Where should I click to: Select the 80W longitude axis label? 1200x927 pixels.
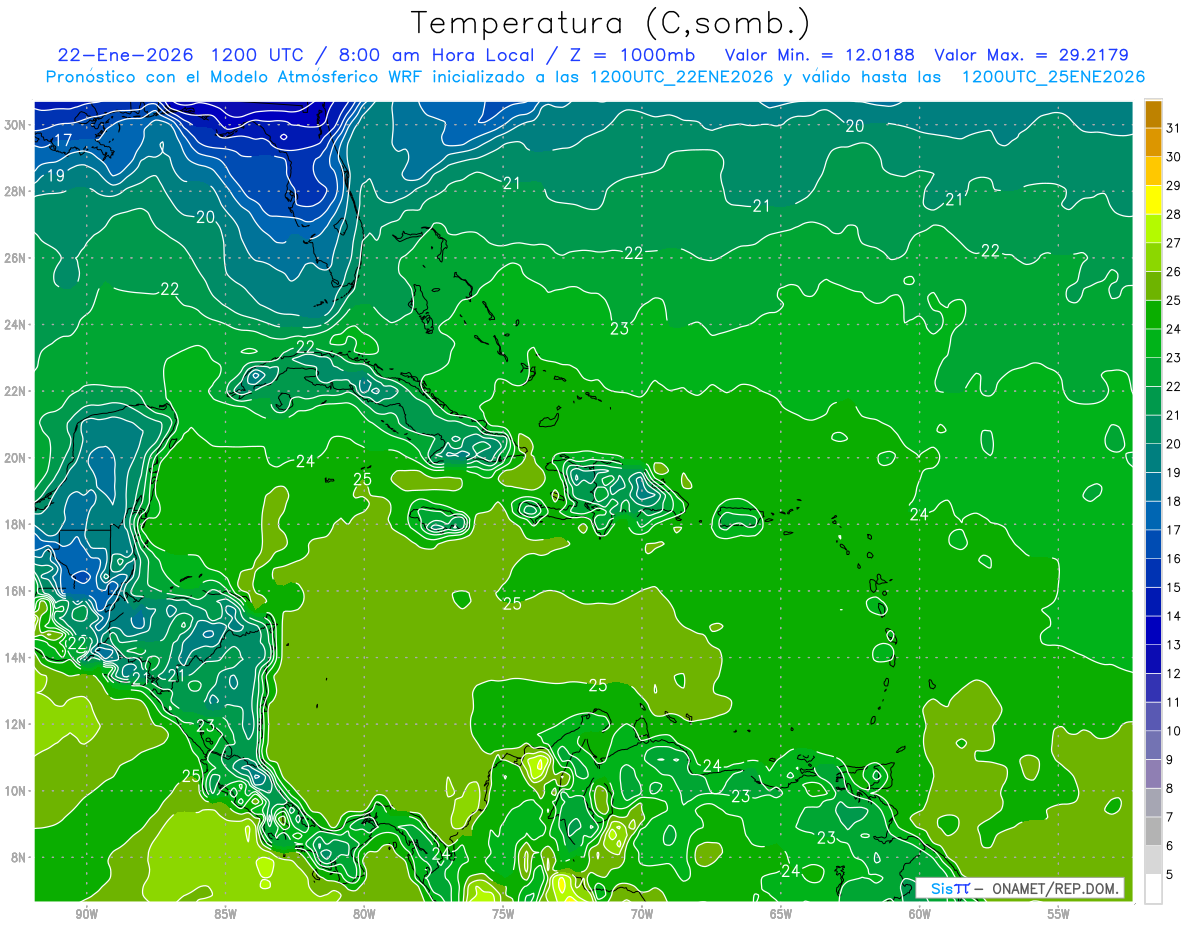click(364, 914)
